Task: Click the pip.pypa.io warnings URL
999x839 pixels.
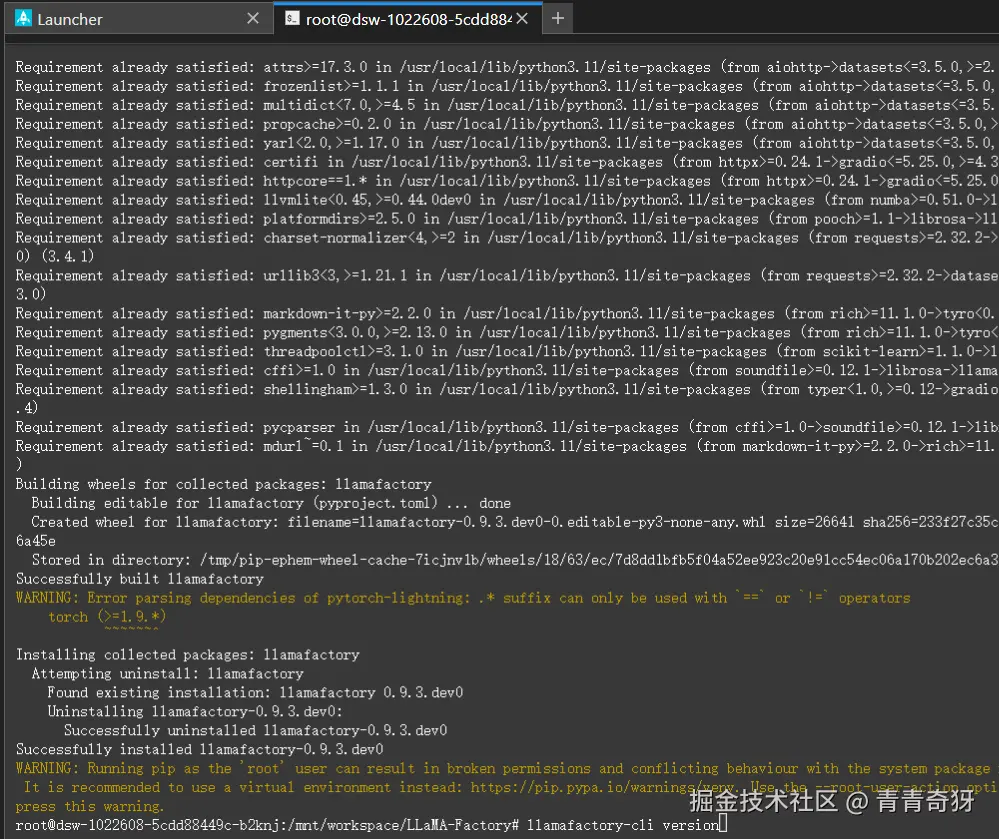Action: [604, 787]
